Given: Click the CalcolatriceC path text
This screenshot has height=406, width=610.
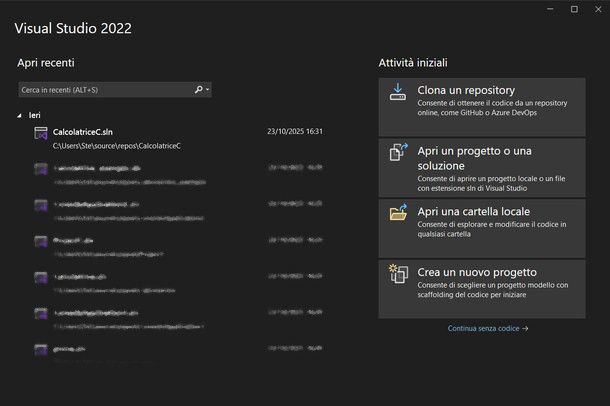Looking at the screenshot, I should pyautogui.click(x=117, y=146).
